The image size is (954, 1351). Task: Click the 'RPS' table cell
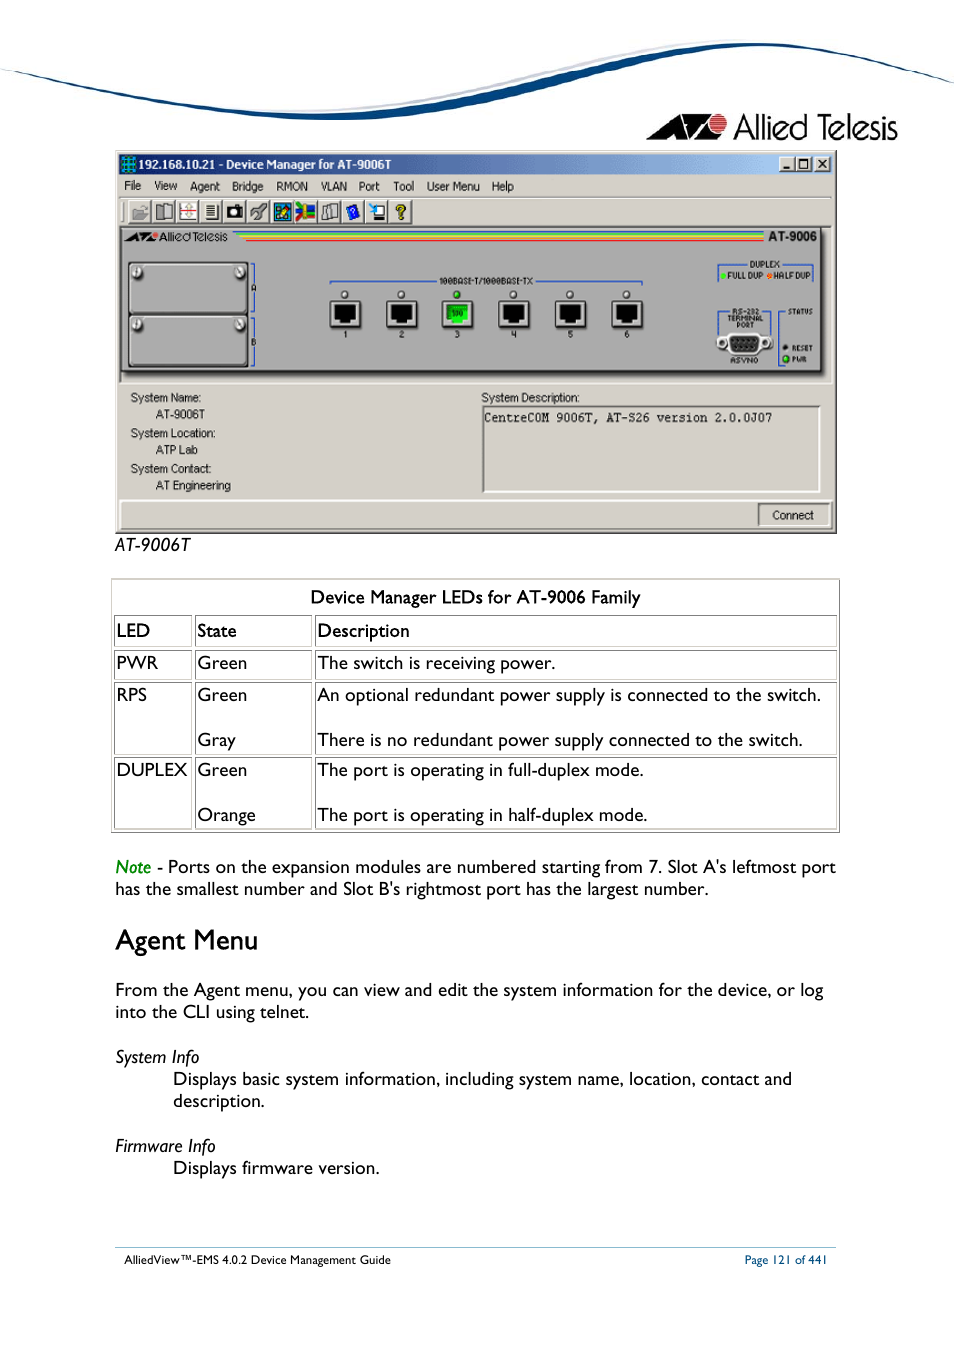pyautogui.click(x=153, y=718)
